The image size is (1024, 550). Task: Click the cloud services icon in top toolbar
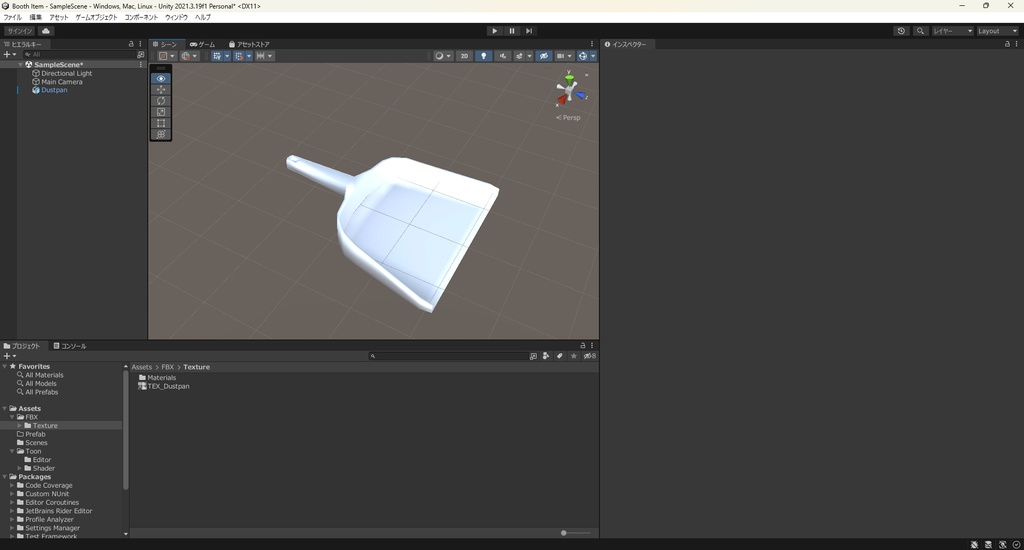46,31
